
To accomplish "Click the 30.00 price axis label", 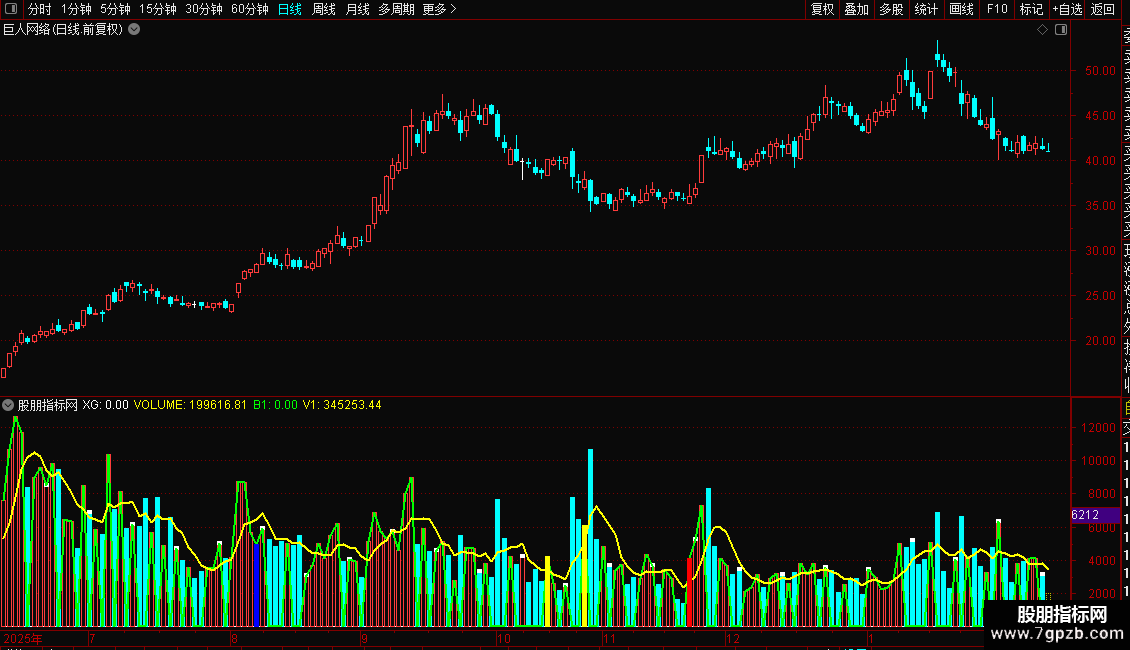I will point(1100,251).
